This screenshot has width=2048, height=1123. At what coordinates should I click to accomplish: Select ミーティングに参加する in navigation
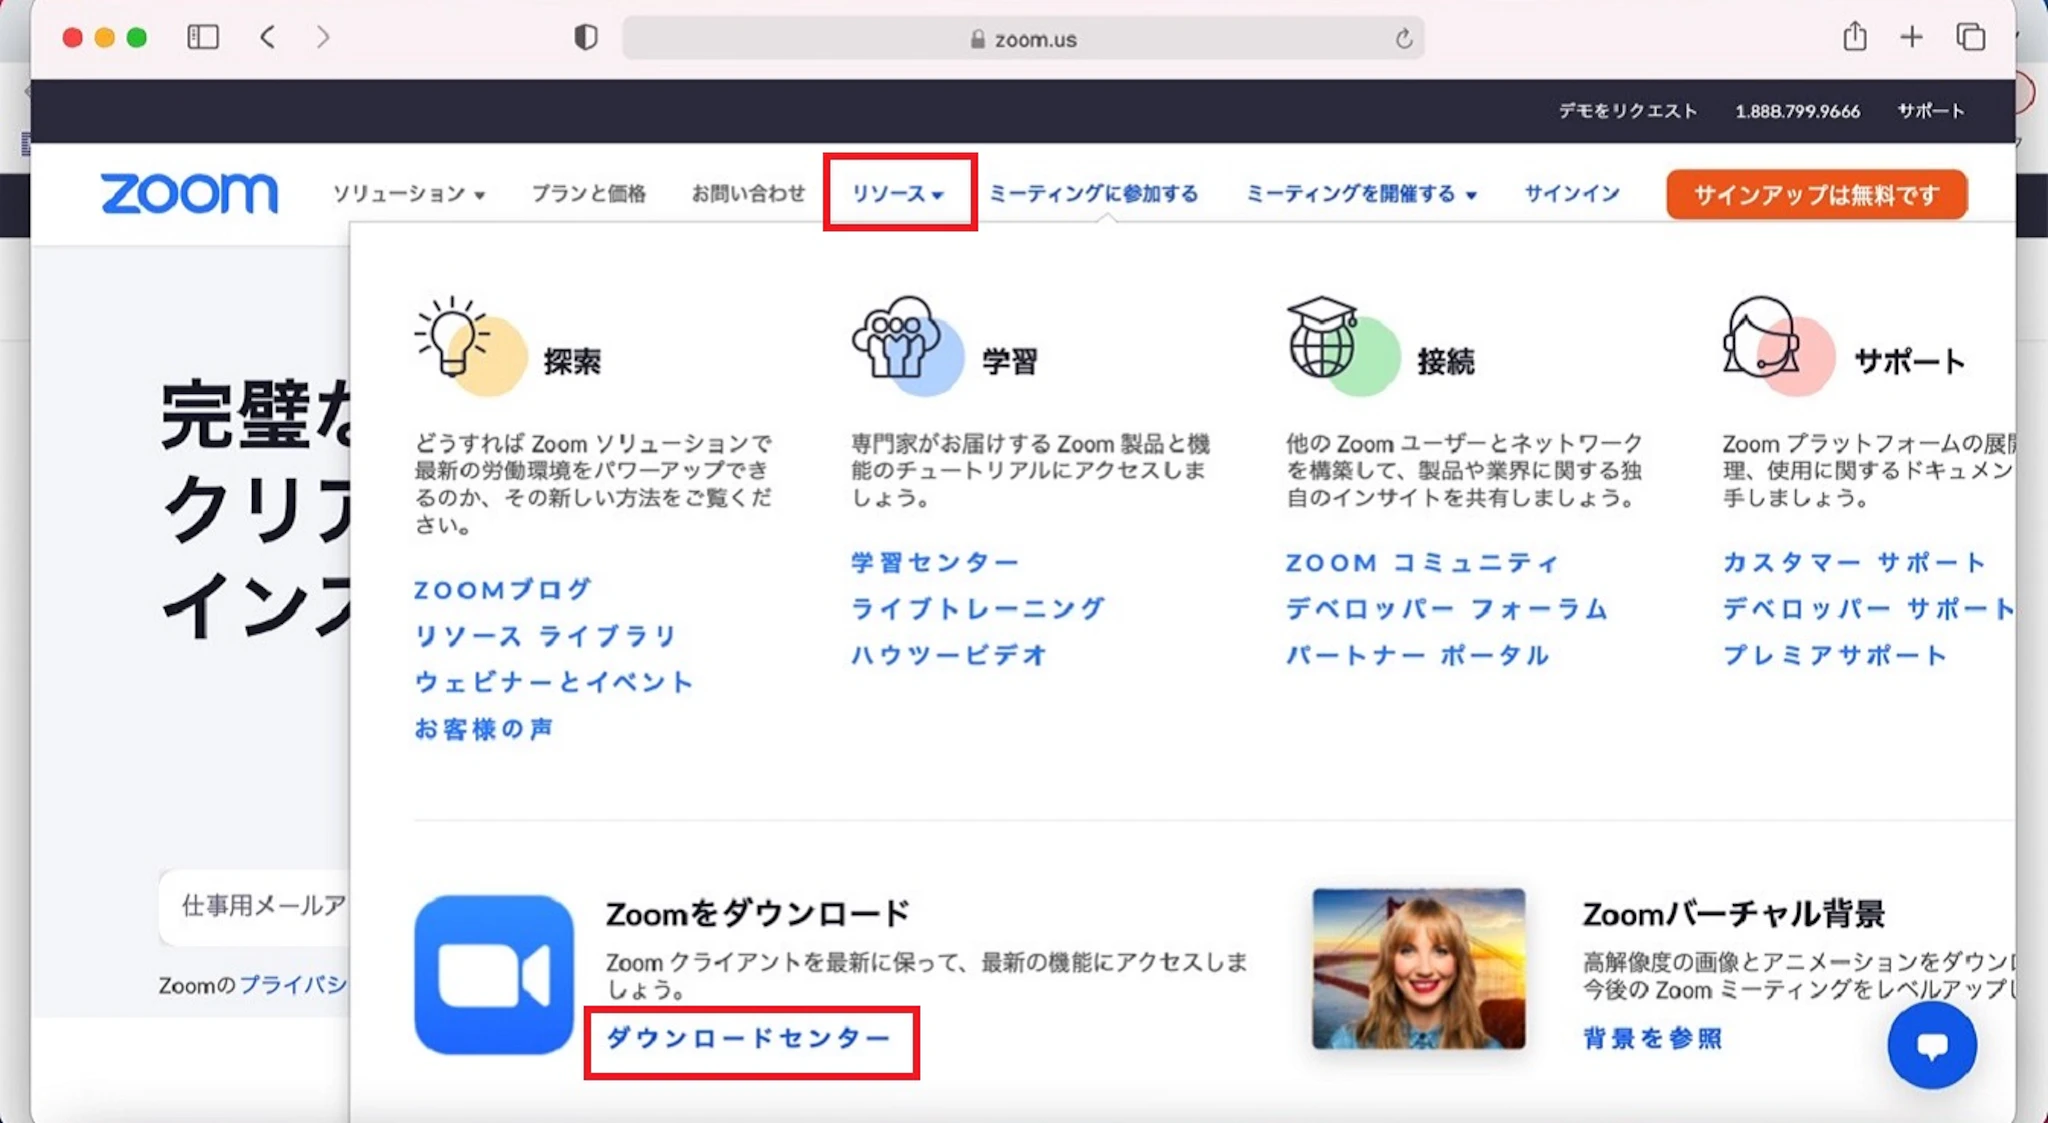pos(1093,194)
